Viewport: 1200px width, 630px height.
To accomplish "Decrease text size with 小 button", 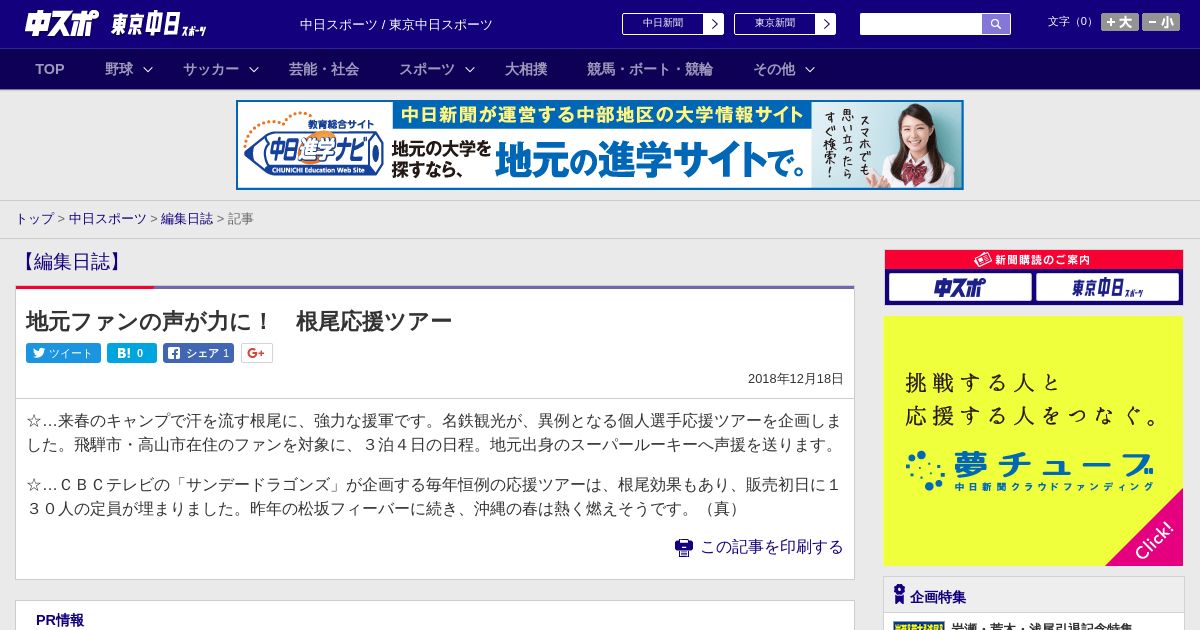I will click(1161, 22).
